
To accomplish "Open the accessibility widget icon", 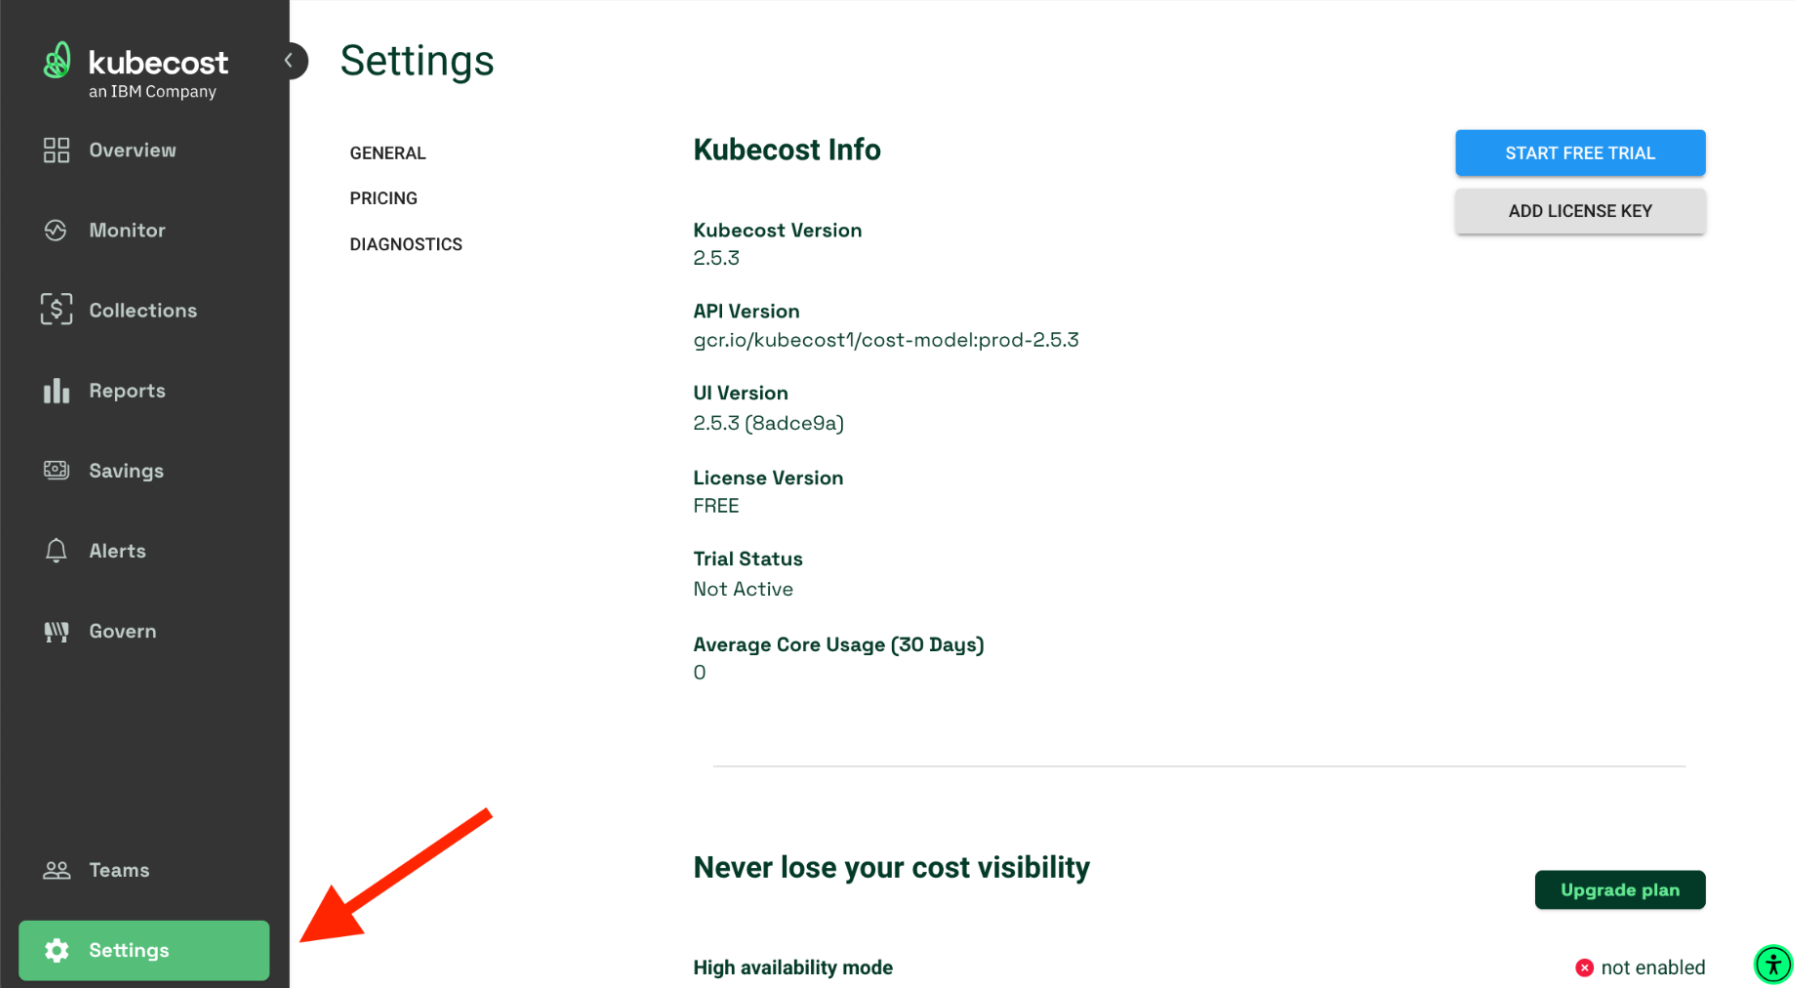I will 1773,965.
